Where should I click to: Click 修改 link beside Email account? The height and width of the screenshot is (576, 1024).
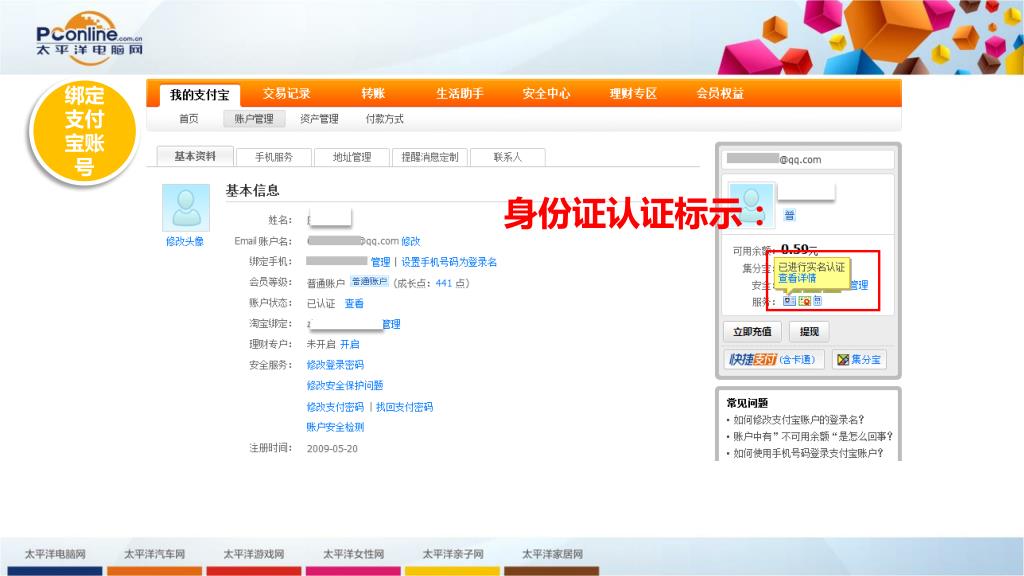[x=411, y=241]
